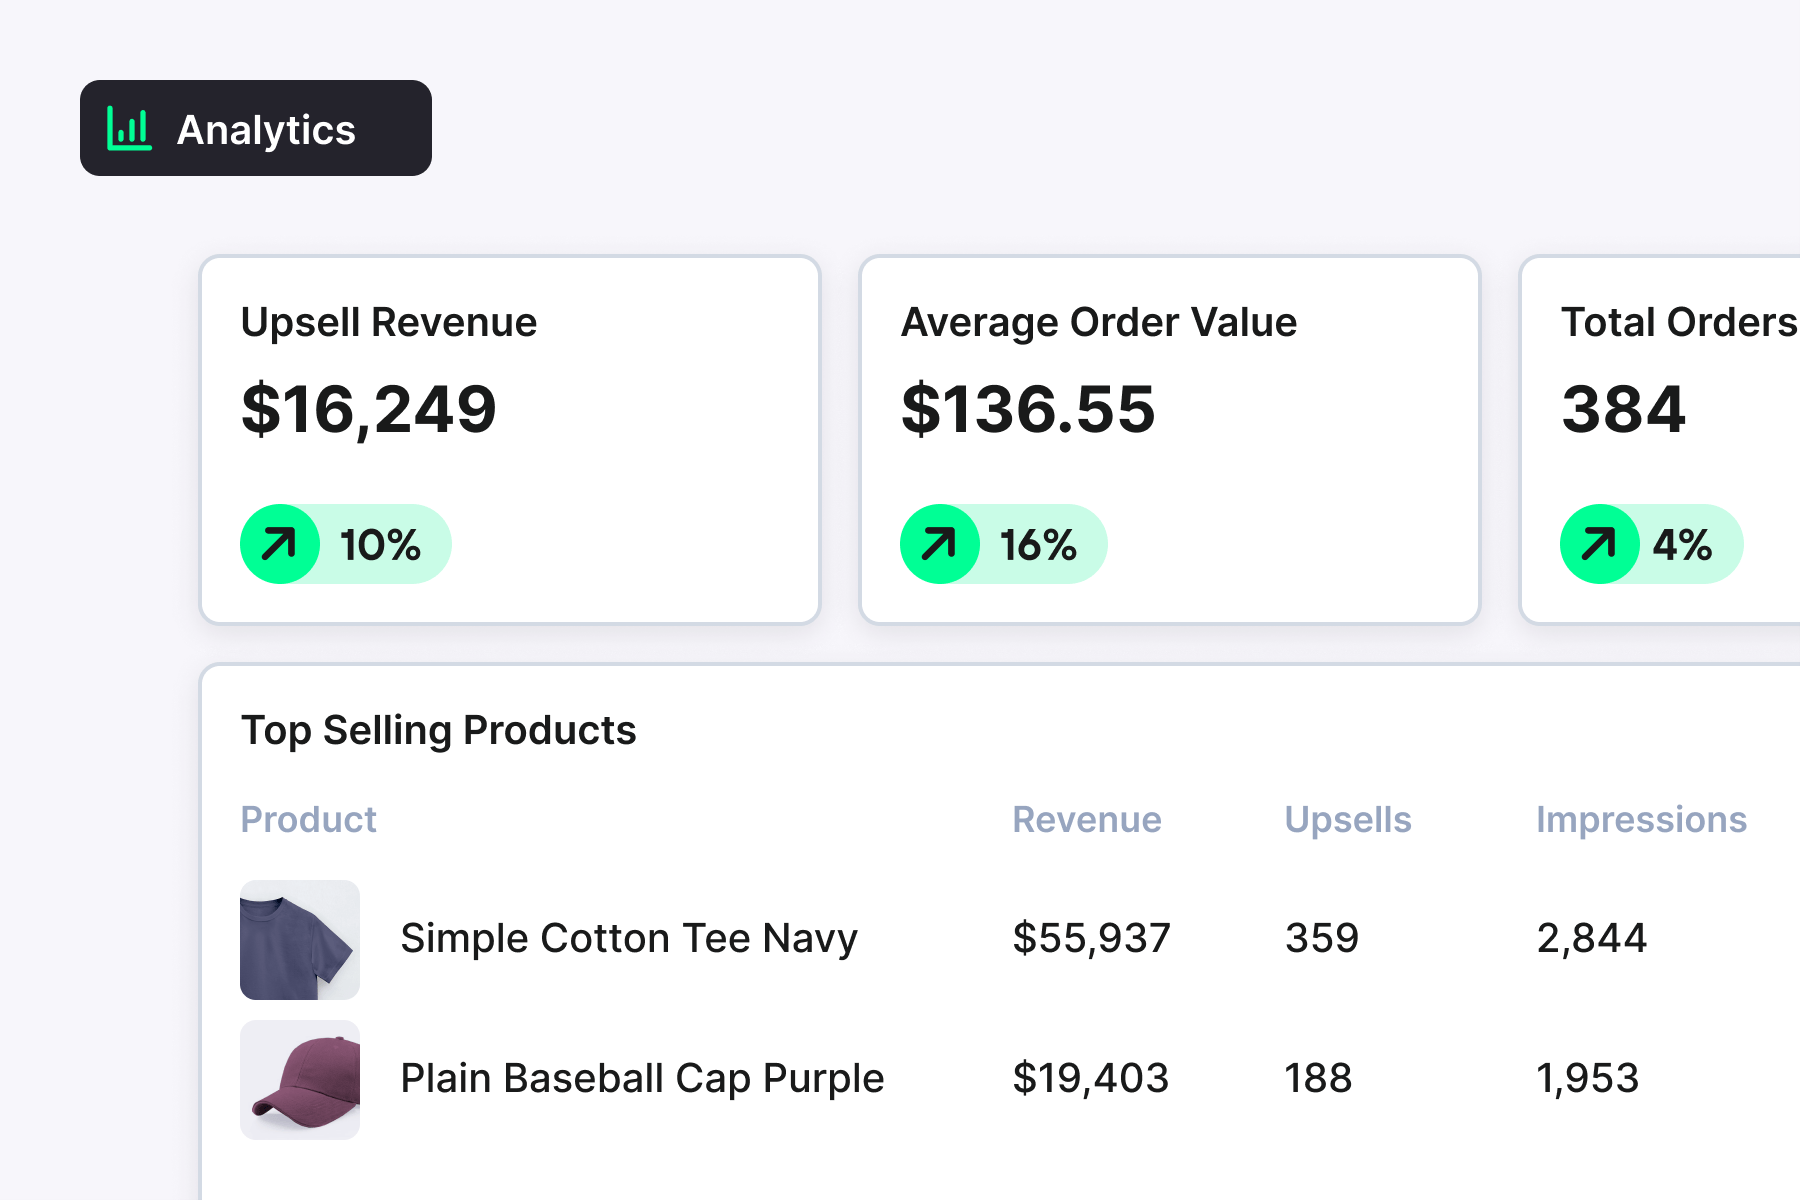
Task: Click the Top Selling Products heading
Action: pyautogui.click(x=438, y=730)
